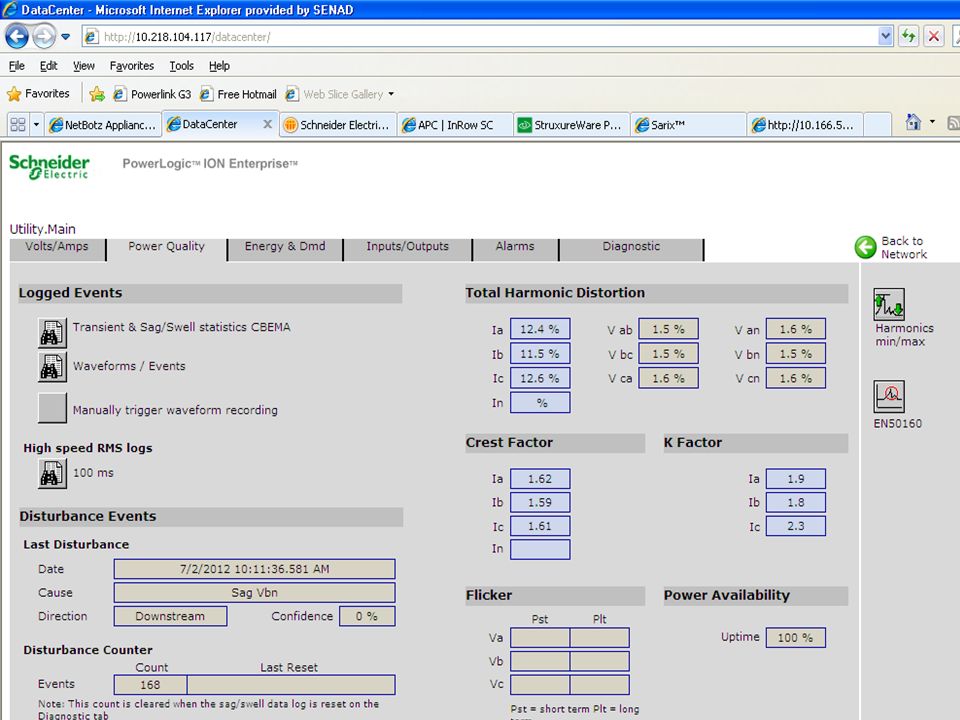Click the V bn THD value field
960x720 pixels.
796,353
